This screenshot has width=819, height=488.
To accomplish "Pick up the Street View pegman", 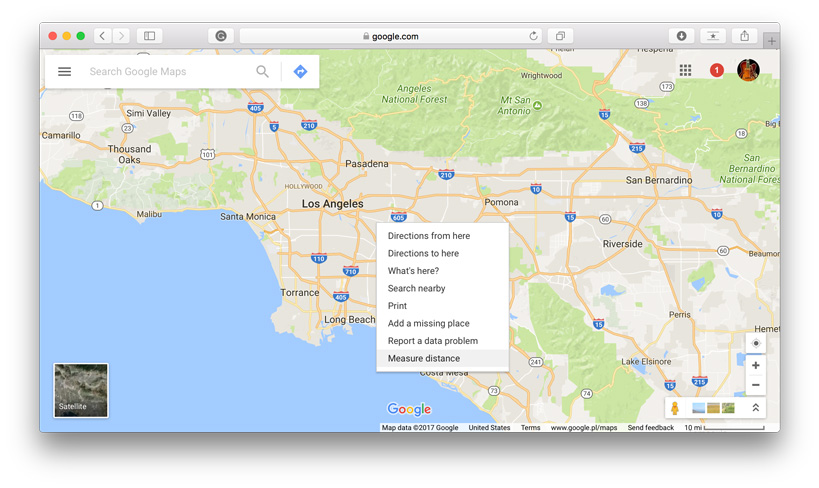I will (x=676, y=408).
